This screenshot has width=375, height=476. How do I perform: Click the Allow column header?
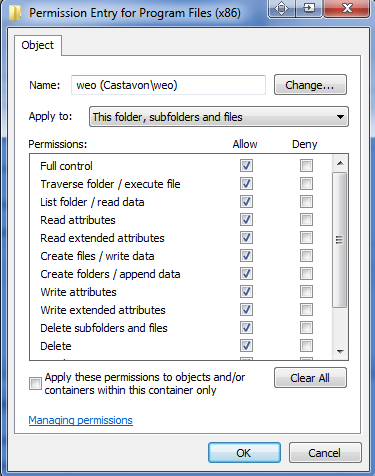pyautogui.click(x=245, y=144)
